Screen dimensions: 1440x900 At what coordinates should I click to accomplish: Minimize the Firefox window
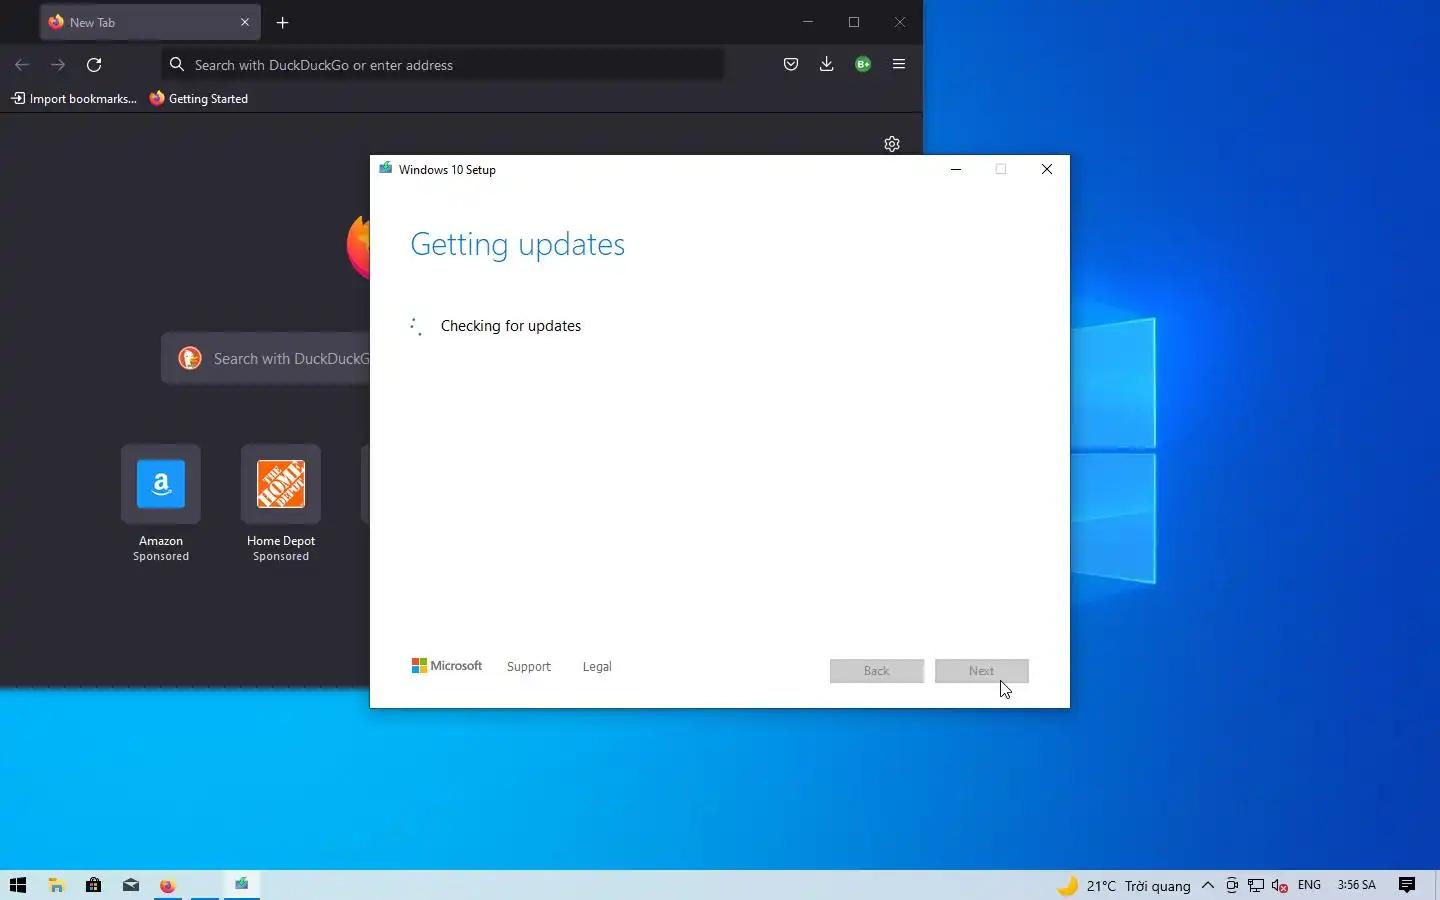pyautogui.click(x=808, y=22)
